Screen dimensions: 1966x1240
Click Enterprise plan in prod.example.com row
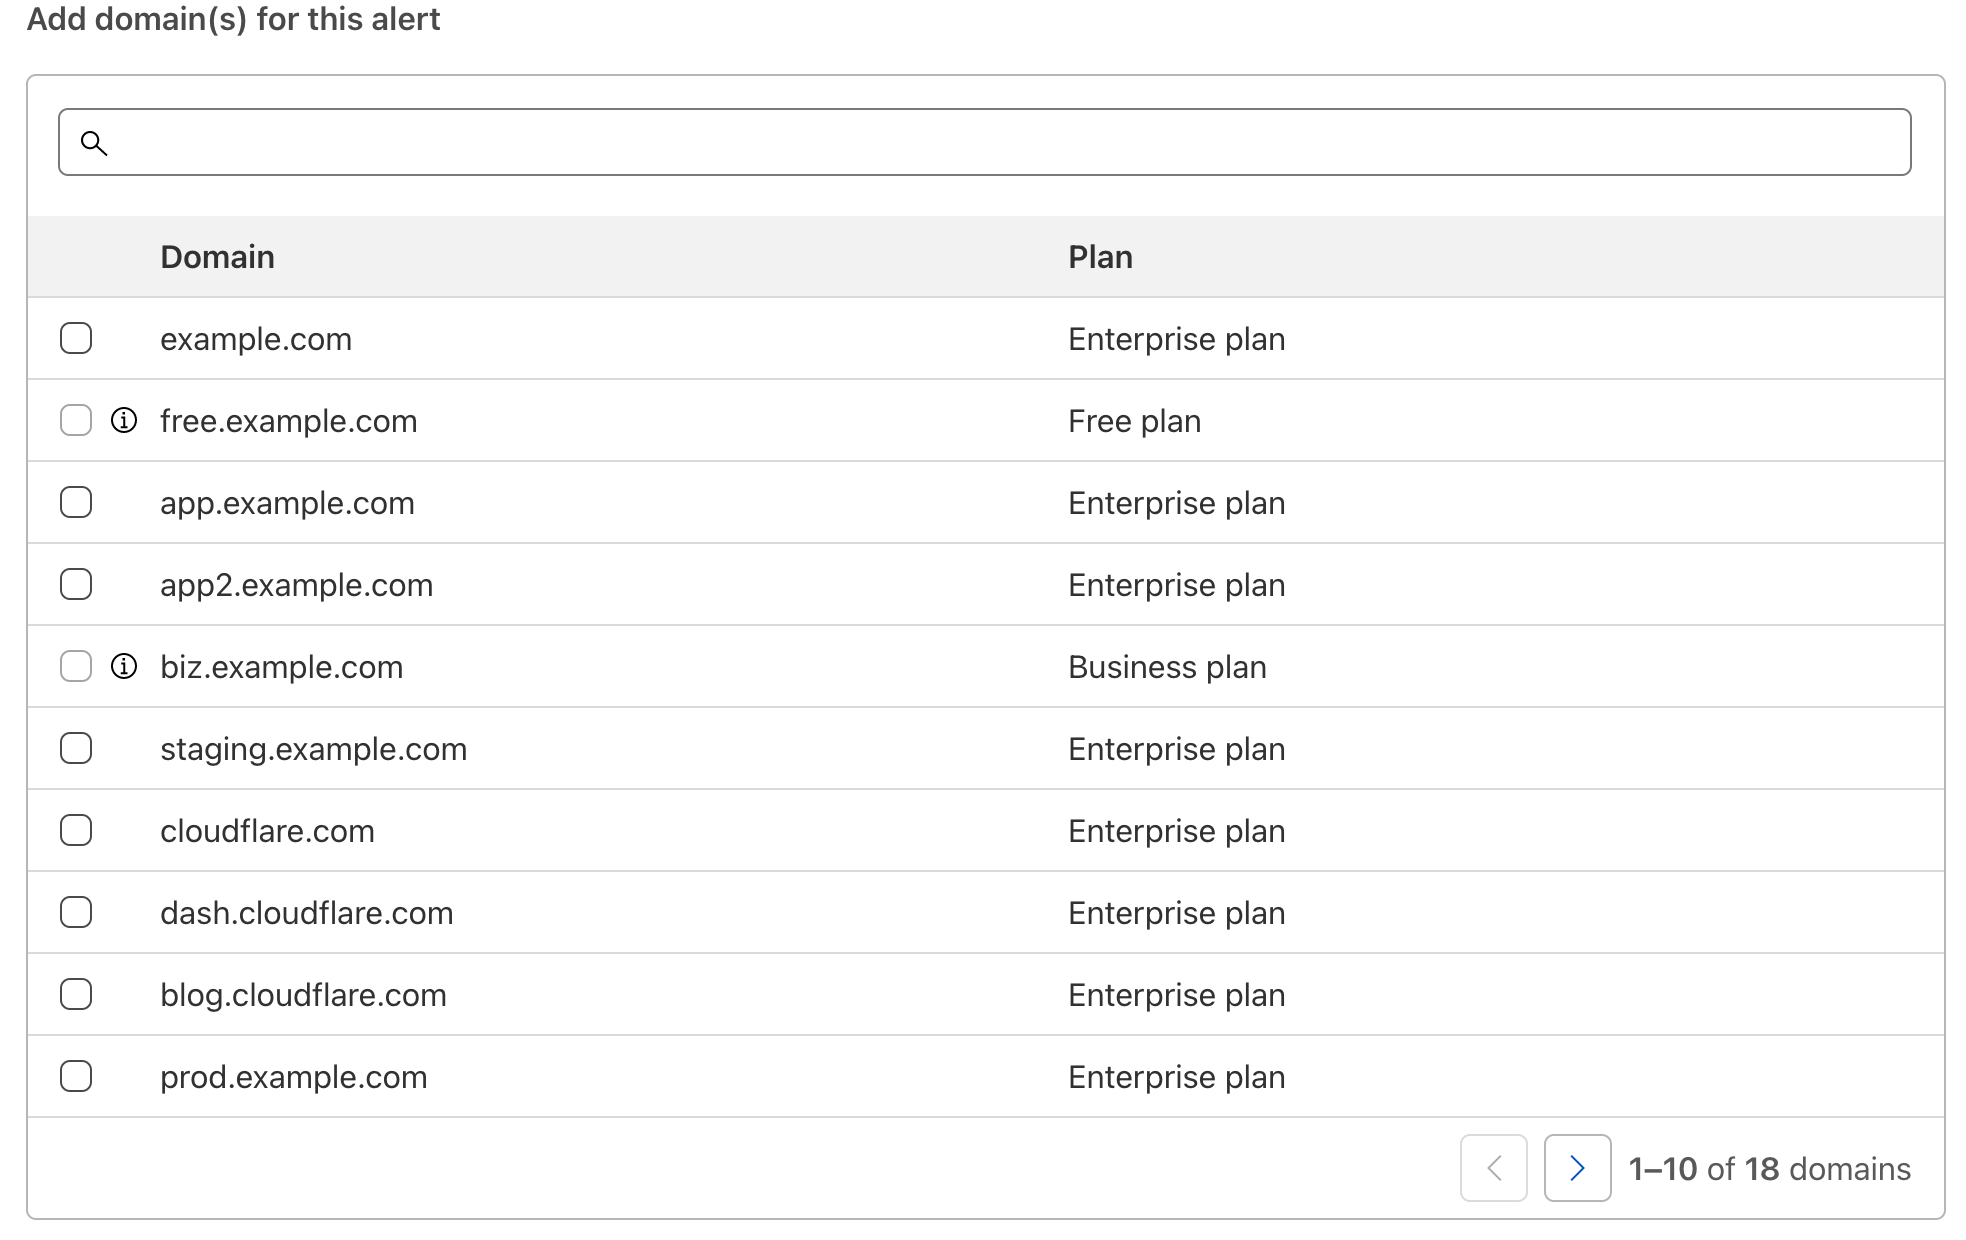1176,1077
